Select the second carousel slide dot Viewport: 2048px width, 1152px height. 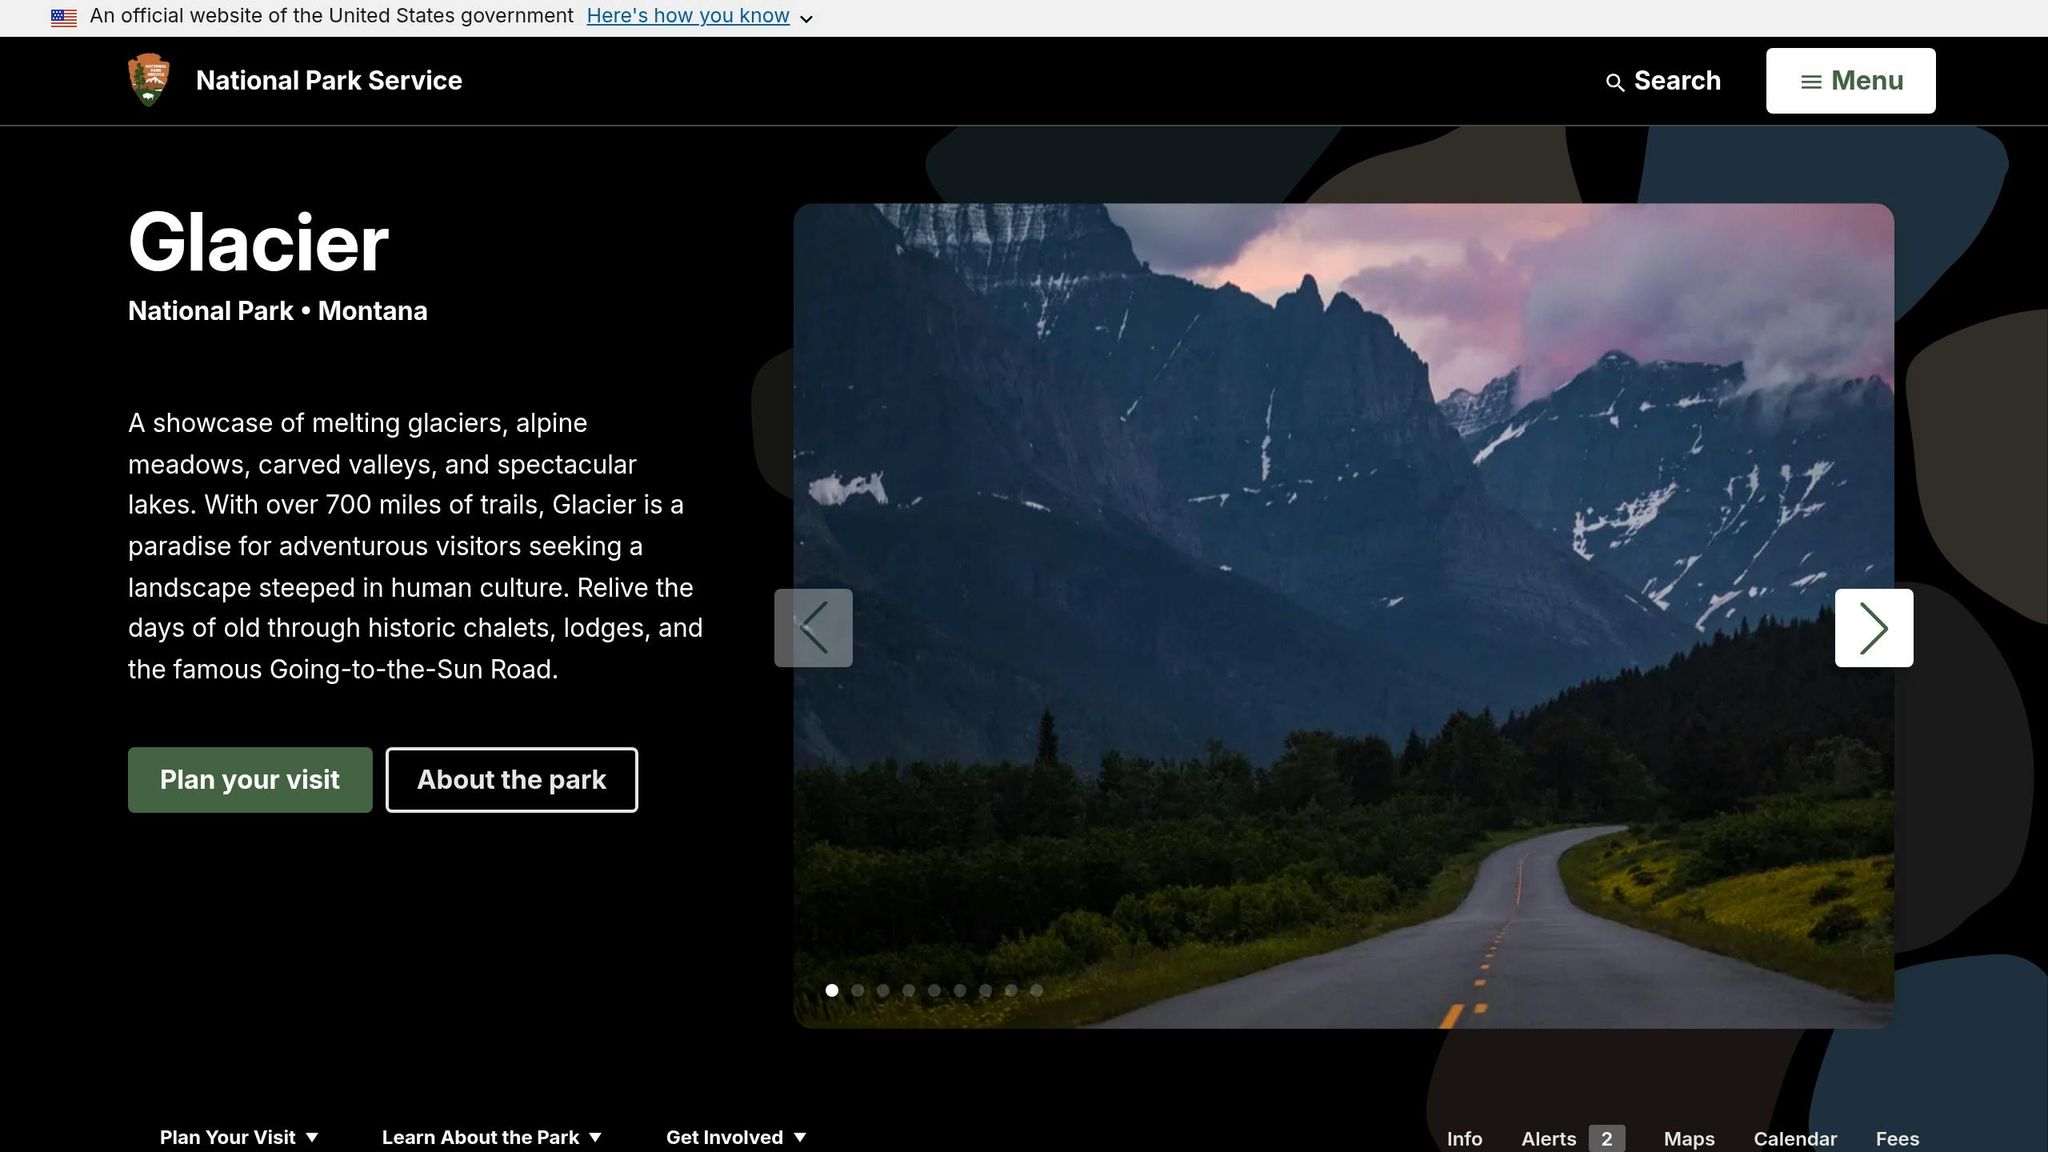click(x=857, y=990)
